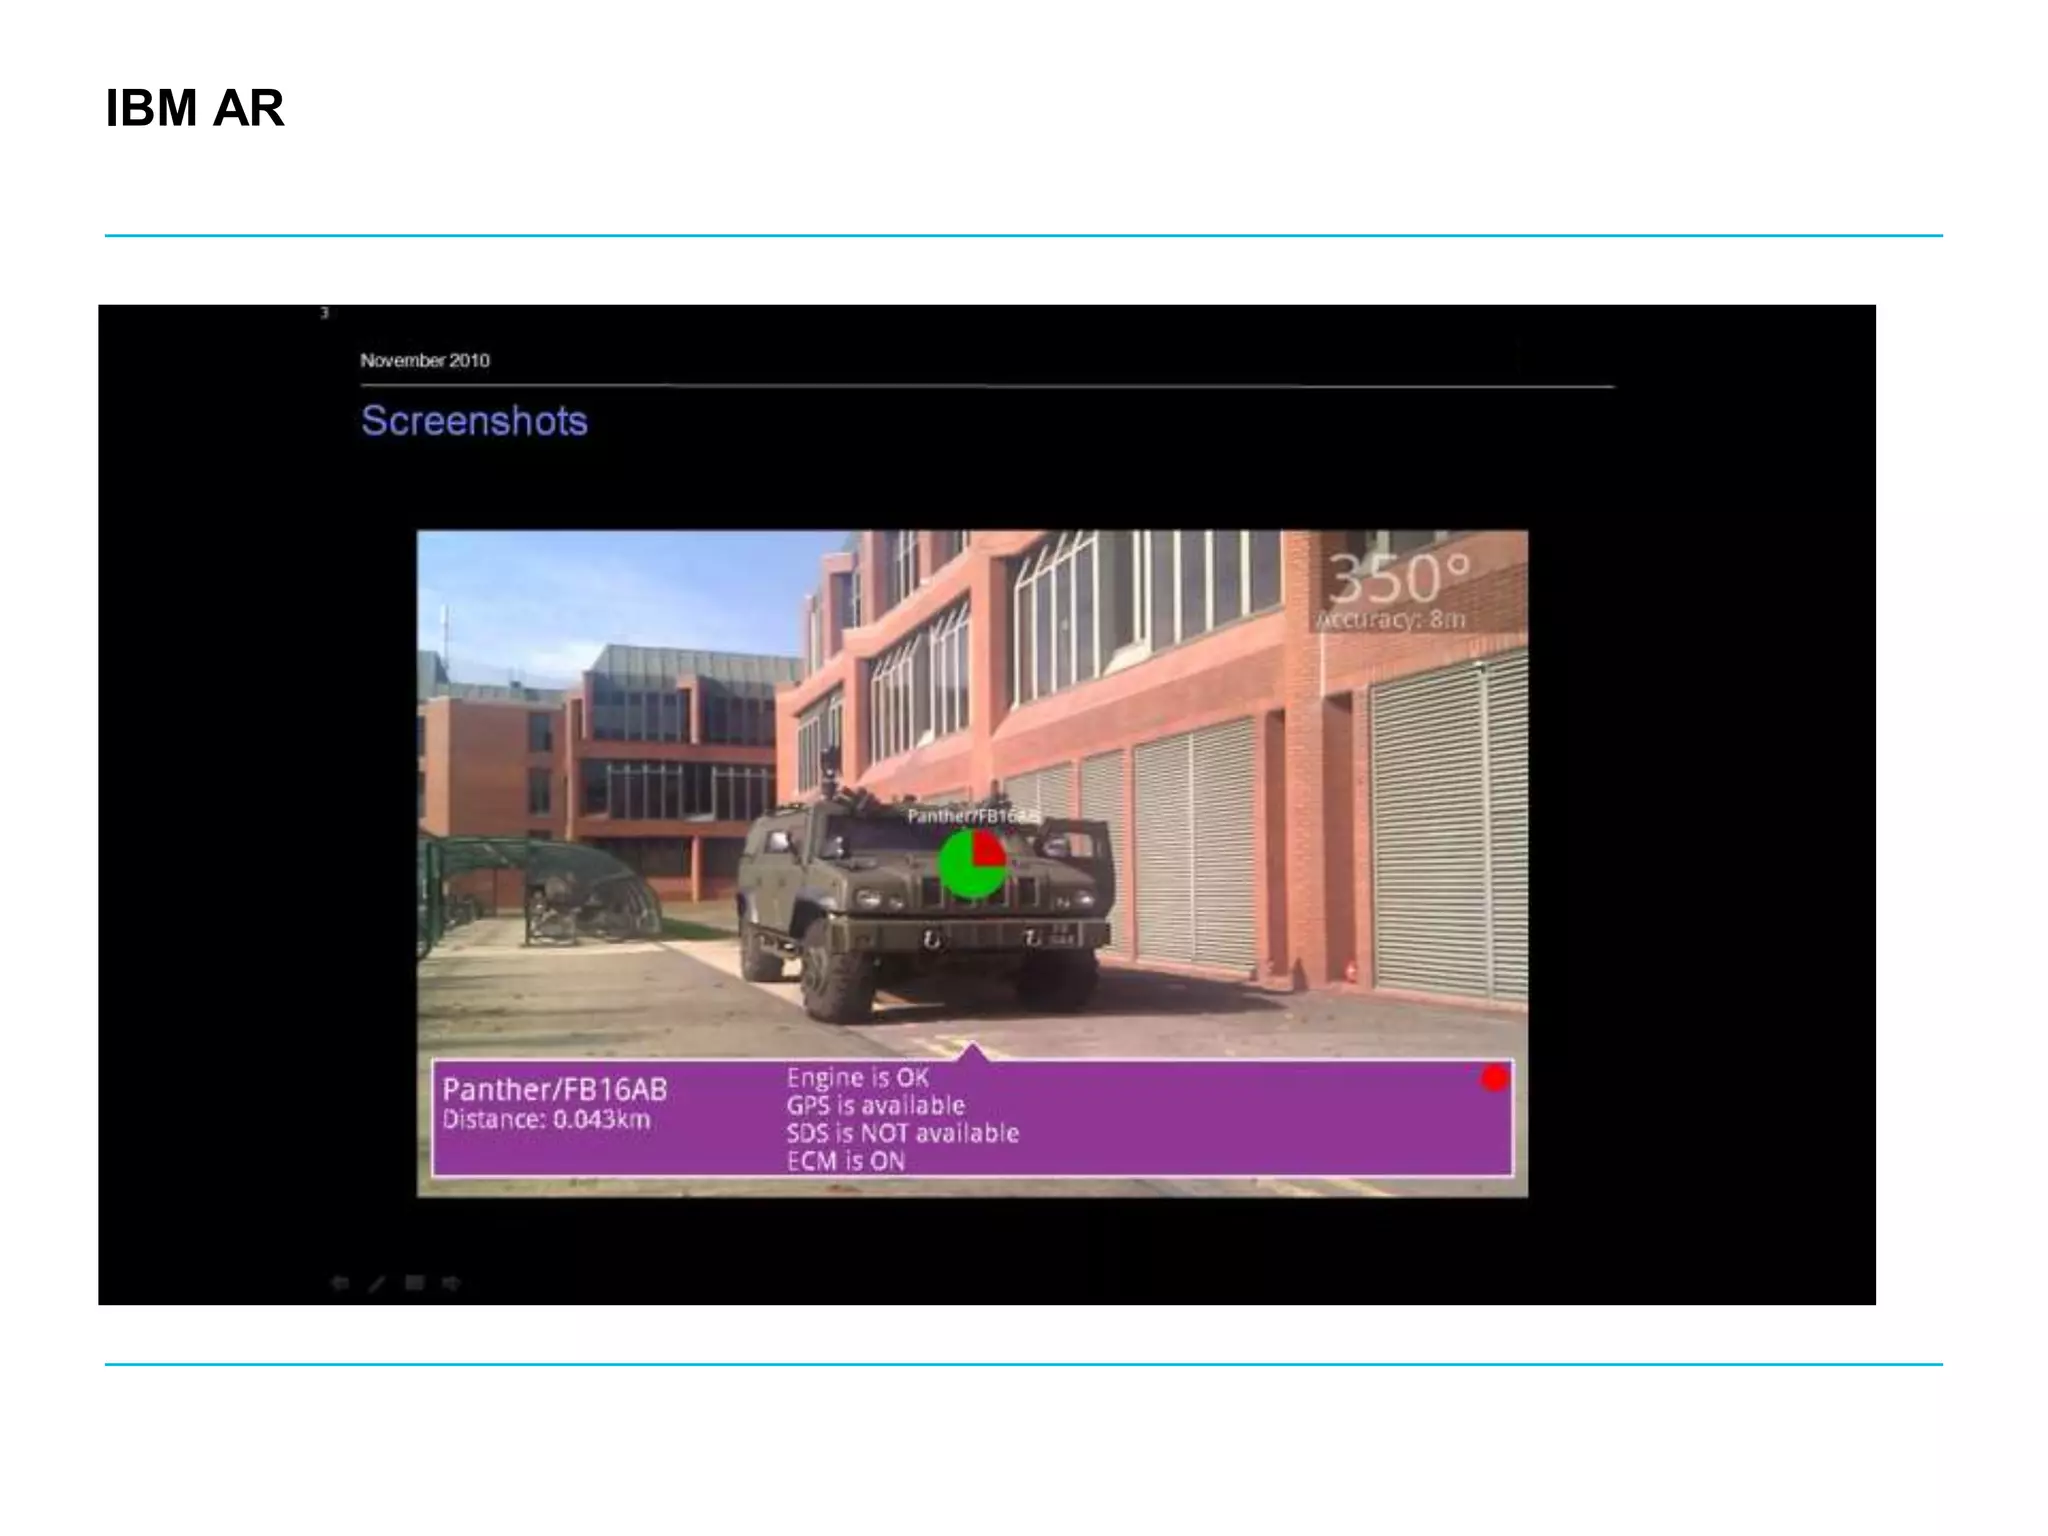This screenshot has width=2048, height=1536.
Task: Click the red dot in purple panel
Action: click(1494, 1078)
